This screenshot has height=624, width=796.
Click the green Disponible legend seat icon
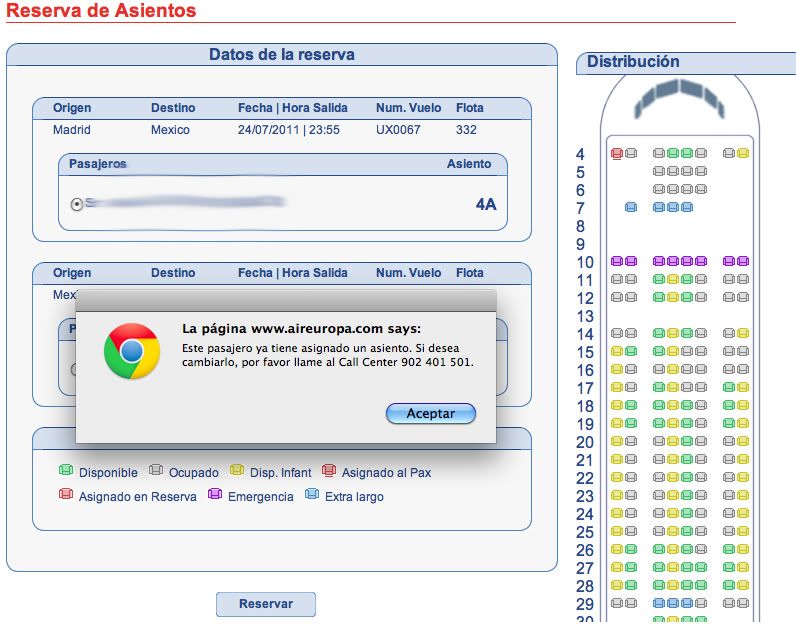click(x=66, y=470)
